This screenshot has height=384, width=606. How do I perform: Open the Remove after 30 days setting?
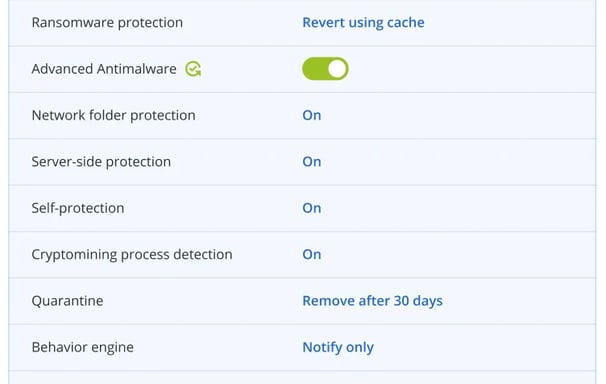click(x=372, y=301)
